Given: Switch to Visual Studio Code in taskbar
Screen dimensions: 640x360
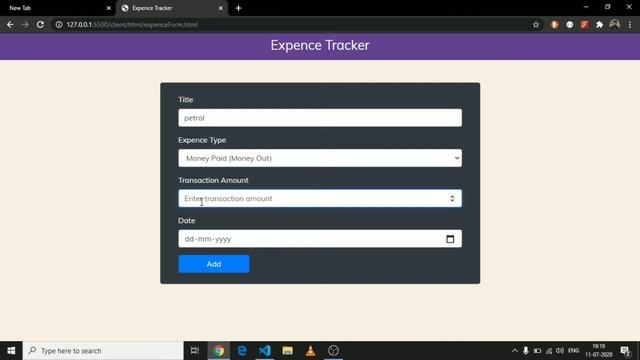Looking at the screenshot, I should pyautogui.click(x=264, y=351).
